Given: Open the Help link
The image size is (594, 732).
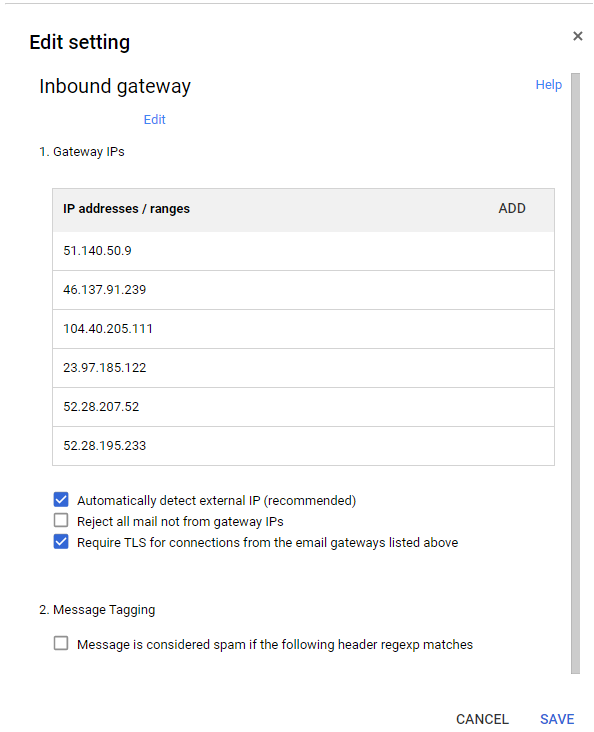Looking at the screenshot, I should [x=548, y=84].
